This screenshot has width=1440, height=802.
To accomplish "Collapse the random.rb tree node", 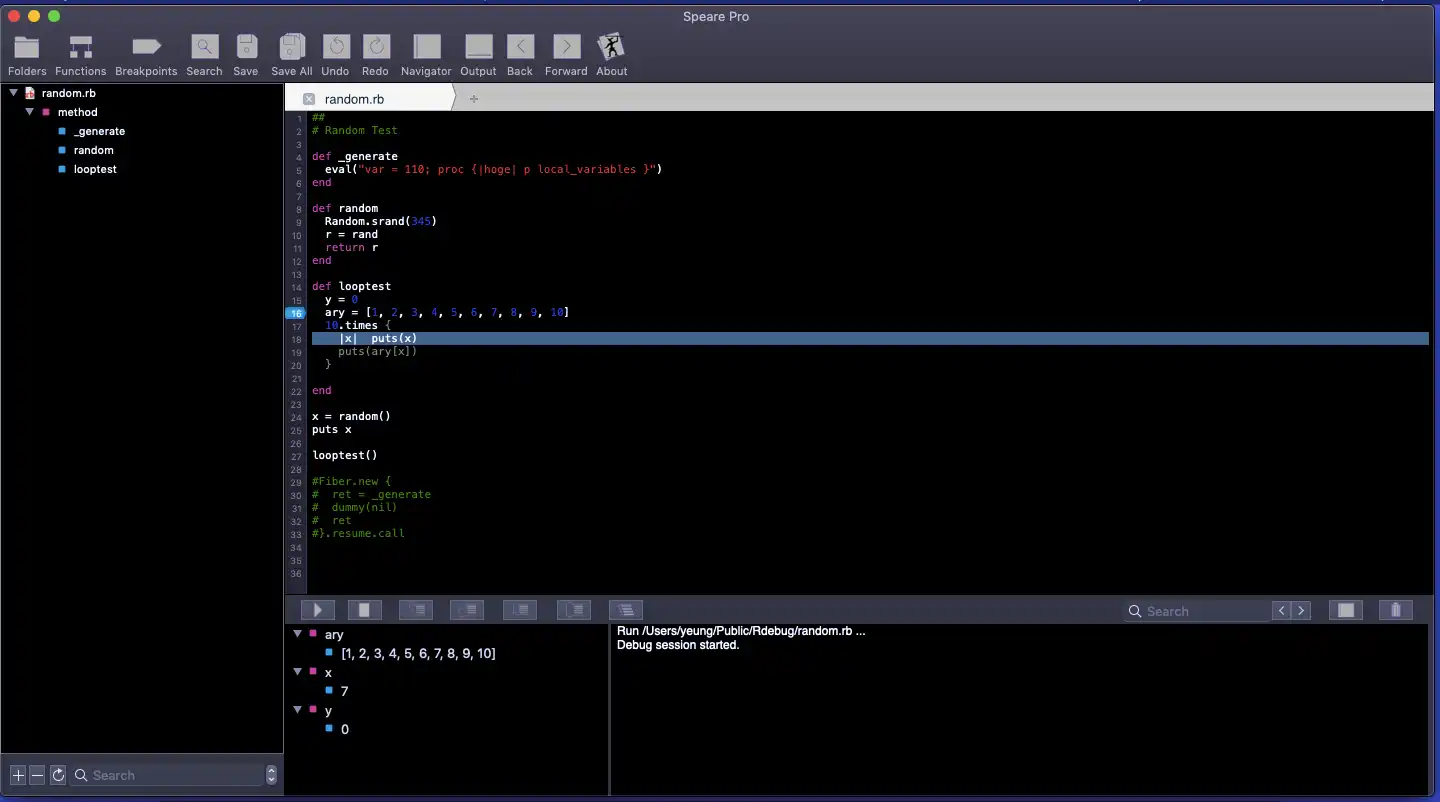I will click(14, 93).
